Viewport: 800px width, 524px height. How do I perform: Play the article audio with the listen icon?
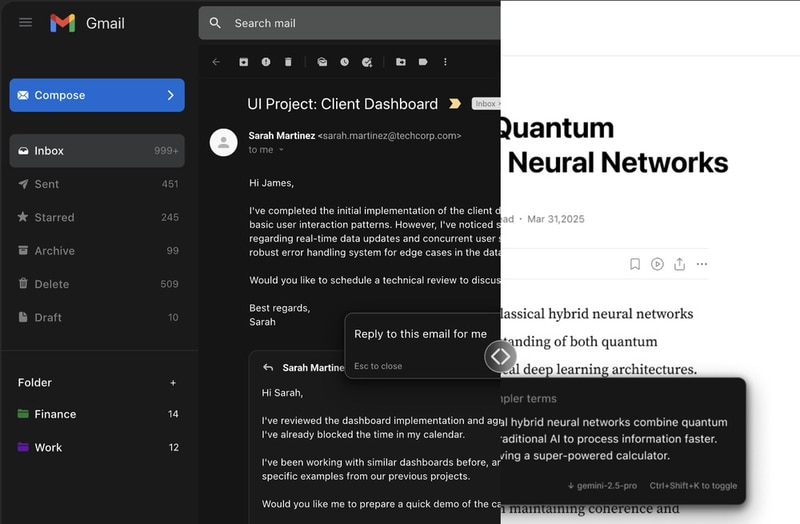pos(657,264)
